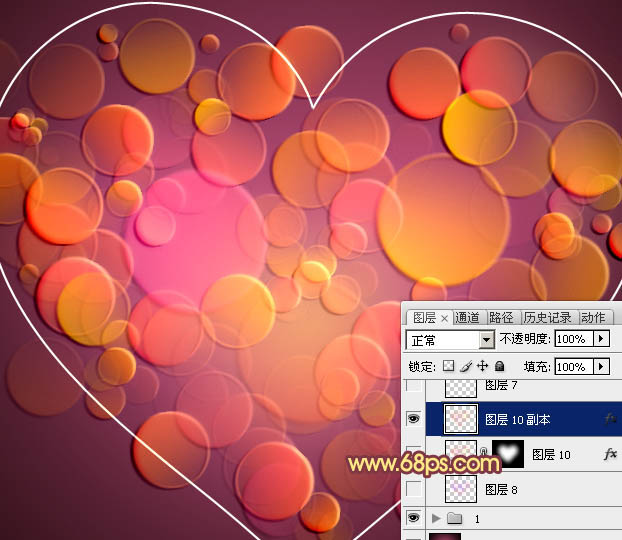Open the 填充 fill slider arrow
622x540 pixels.
pyautogui.click(x=601, y=367)
